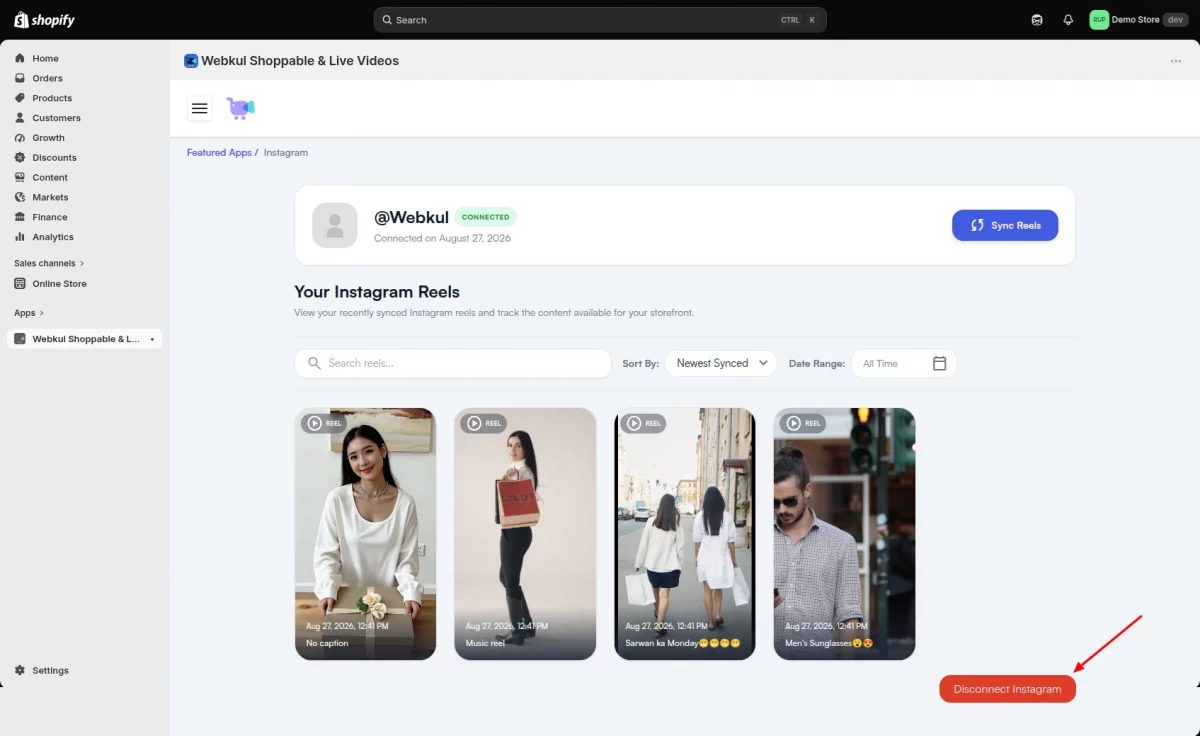The image size is (1200, 736).
Task: Select the Discounts icon
Action: pos(20,158)
